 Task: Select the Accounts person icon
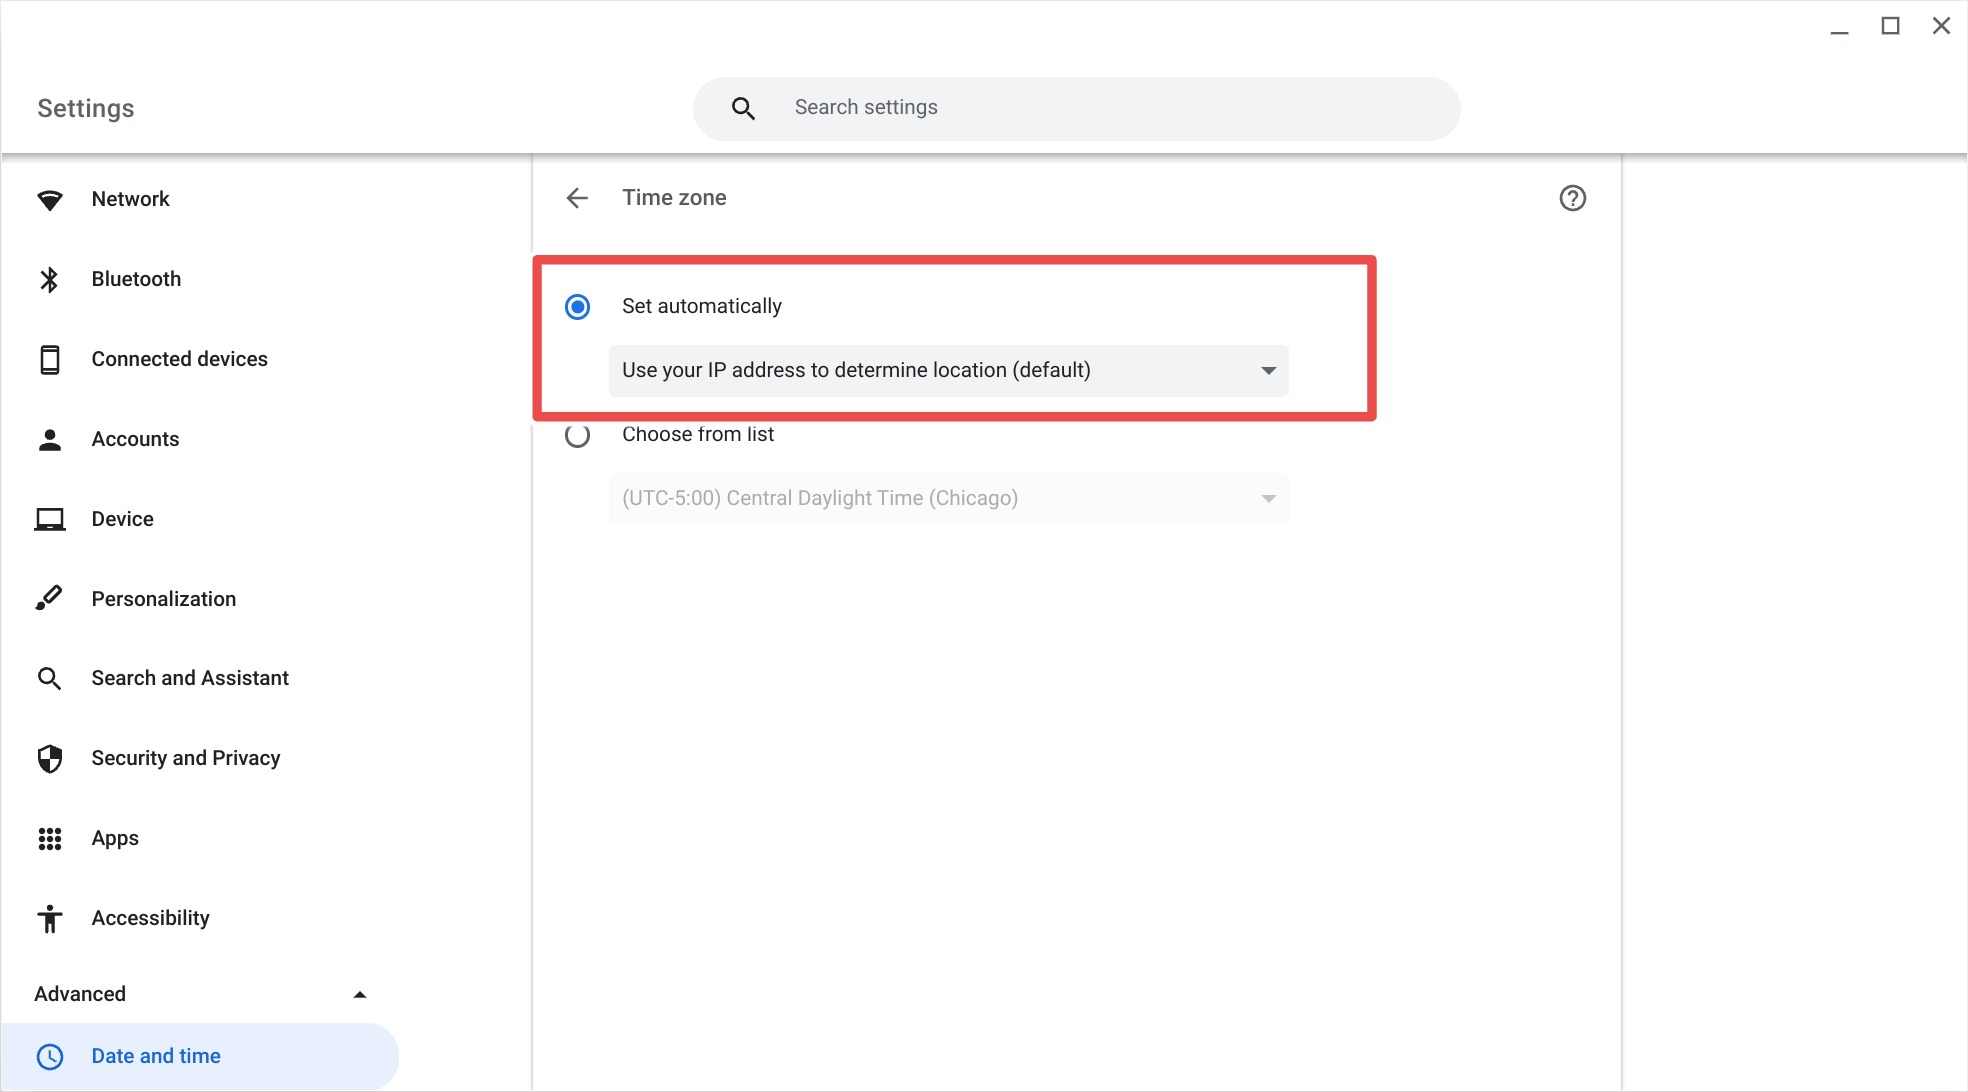49,438
